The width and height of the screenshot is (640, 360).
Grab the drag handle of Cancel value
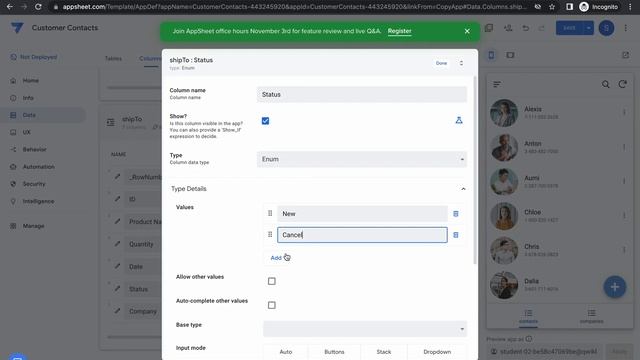tap(270, 234)
